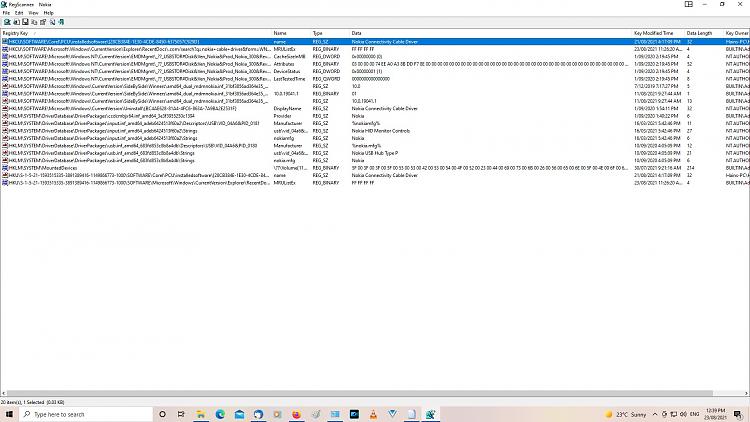Open the volume control tray icon
The width and height of the screenshot is (750, 422).
pyautogui.click(x=684, y=414)
